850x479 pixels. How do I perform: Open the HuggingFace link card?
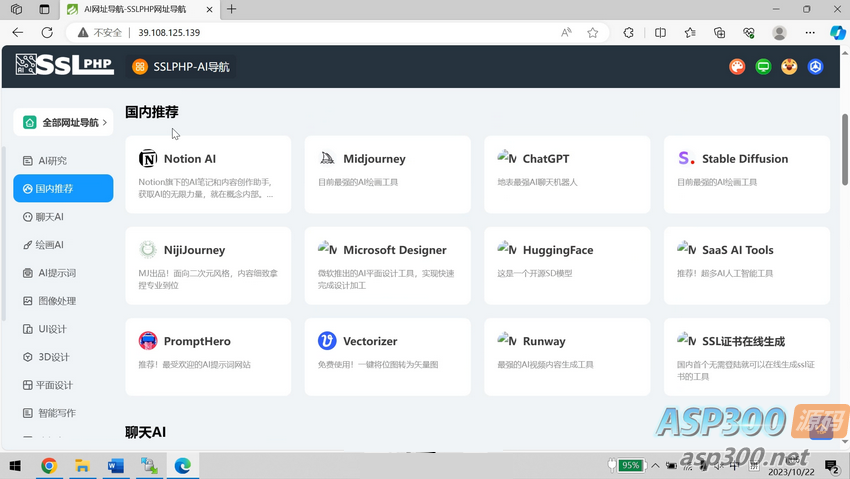click(x=567, y=265)
